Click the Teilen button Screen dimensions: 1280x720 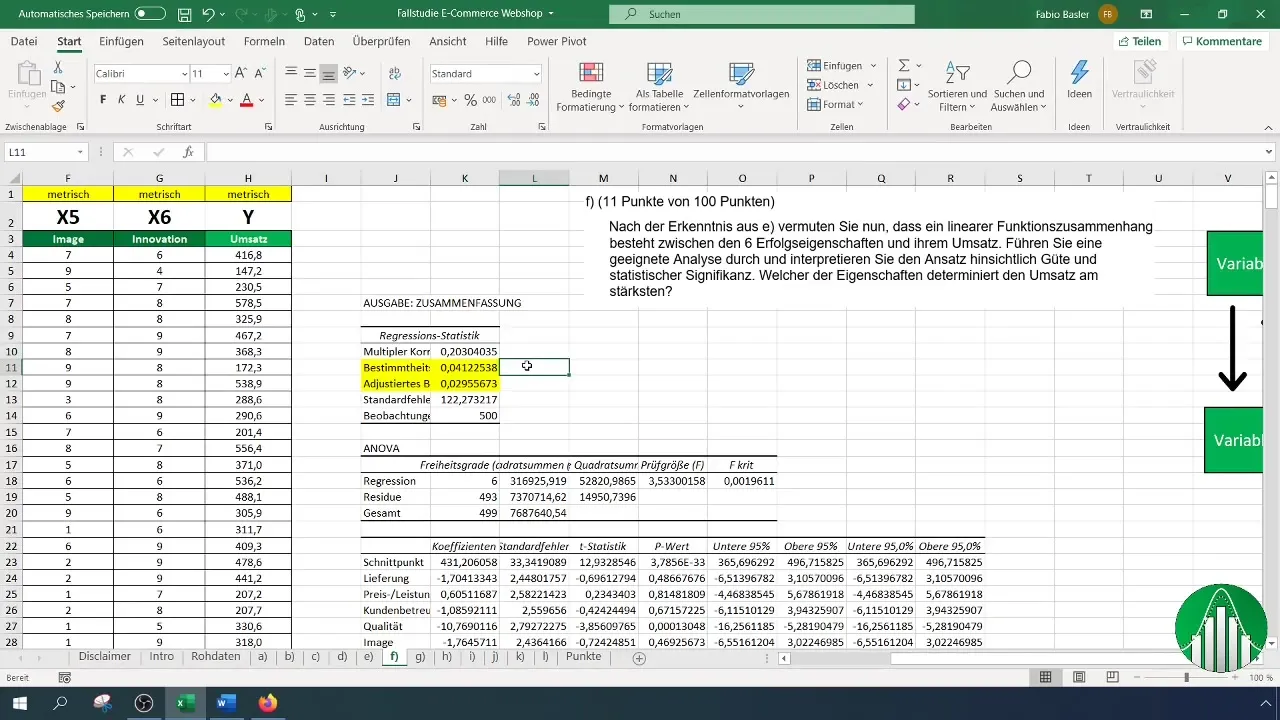1140,41
